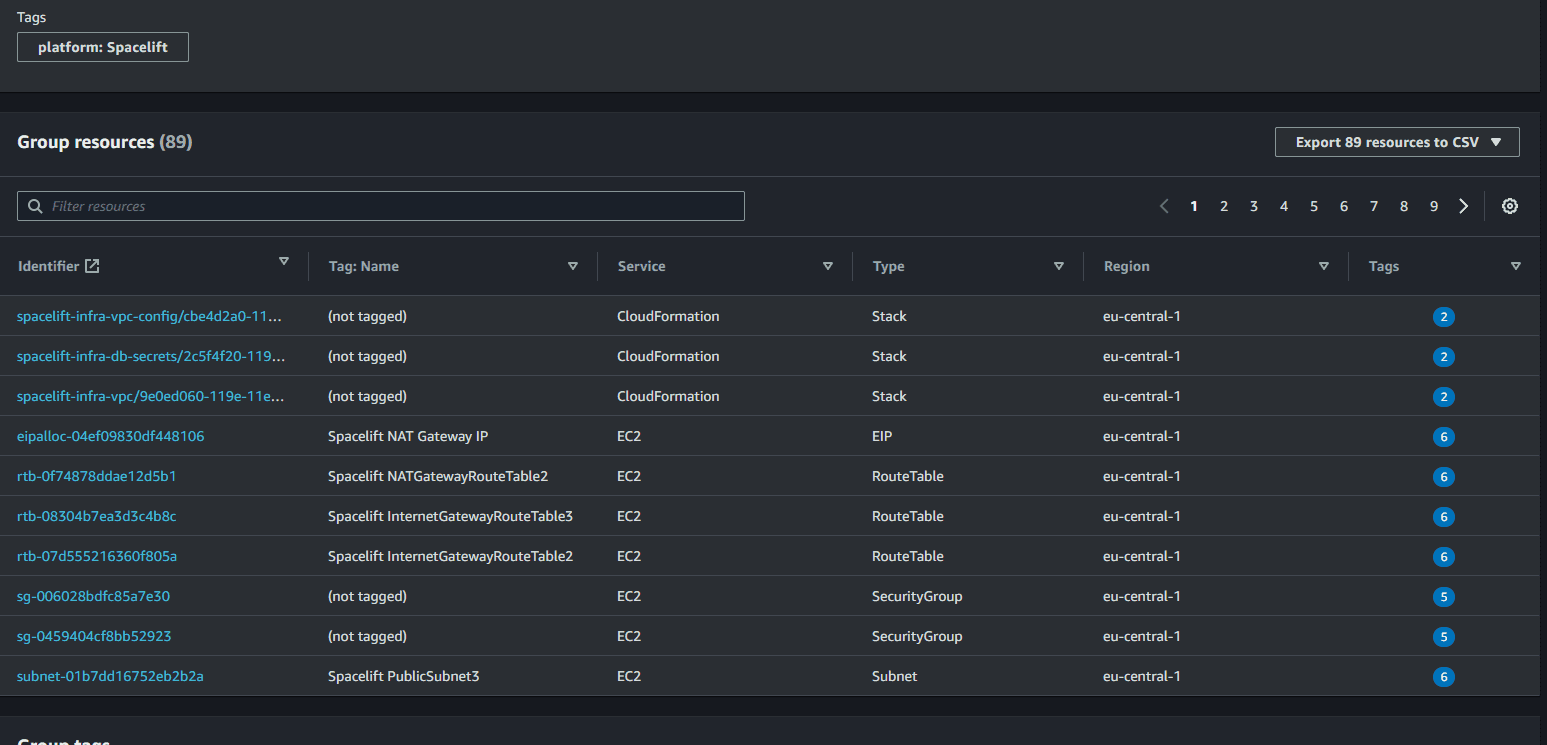
Task: Open rtb-0f74878ddae12d5b1 route table link
Action: (97, 476)
